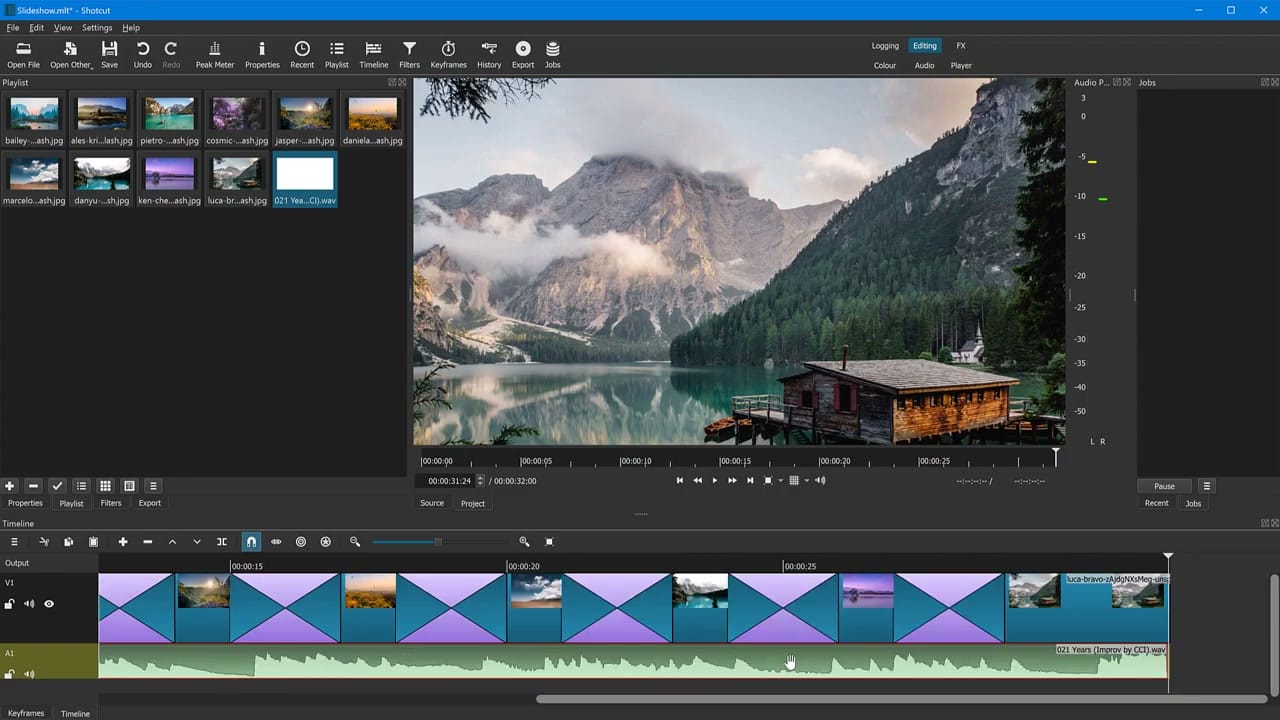Open the grid display dropdown in the player
Image resolution: width=1280 pixels, height=720 pixels.
806,481
